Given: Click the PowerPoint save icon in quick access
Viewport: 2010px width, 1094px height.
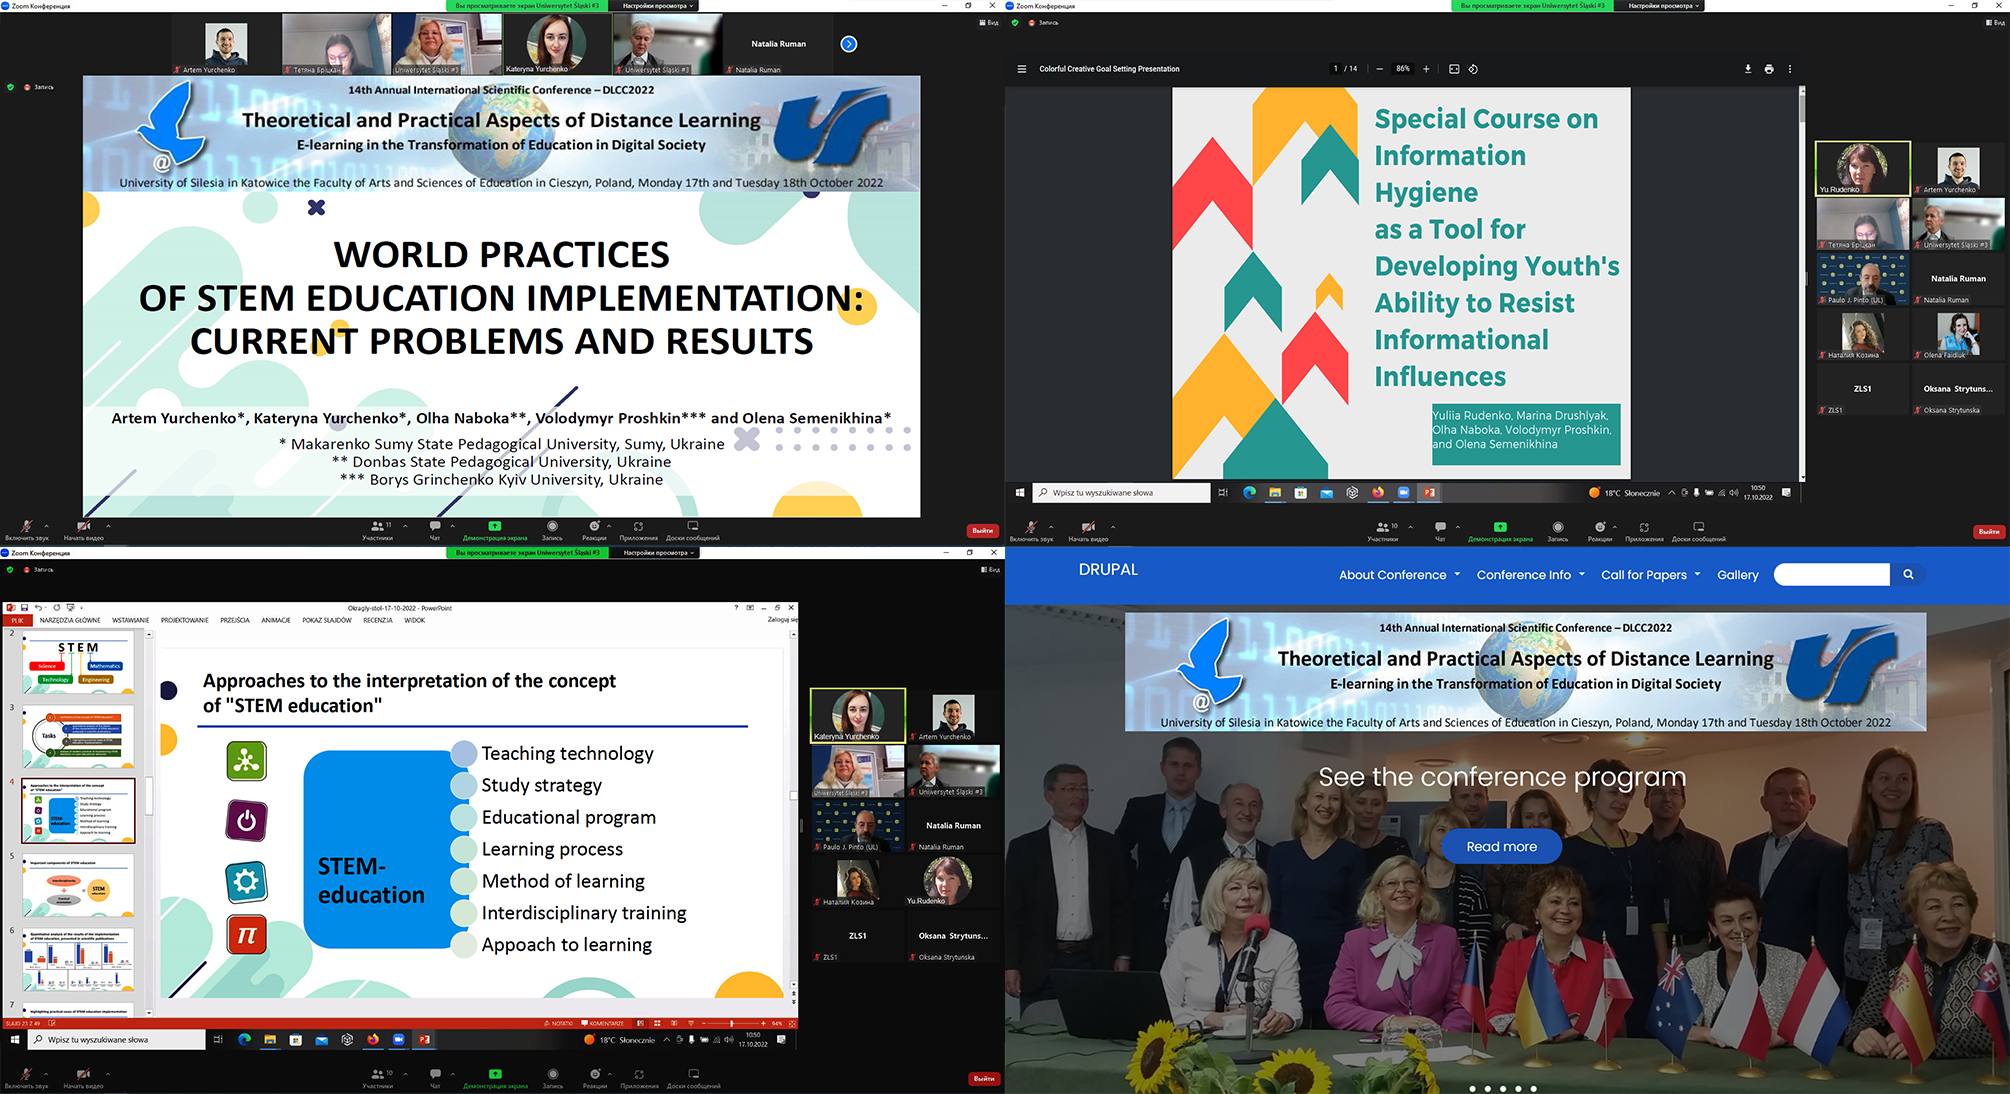Looking at the screenshot, I should pos(25,607).
